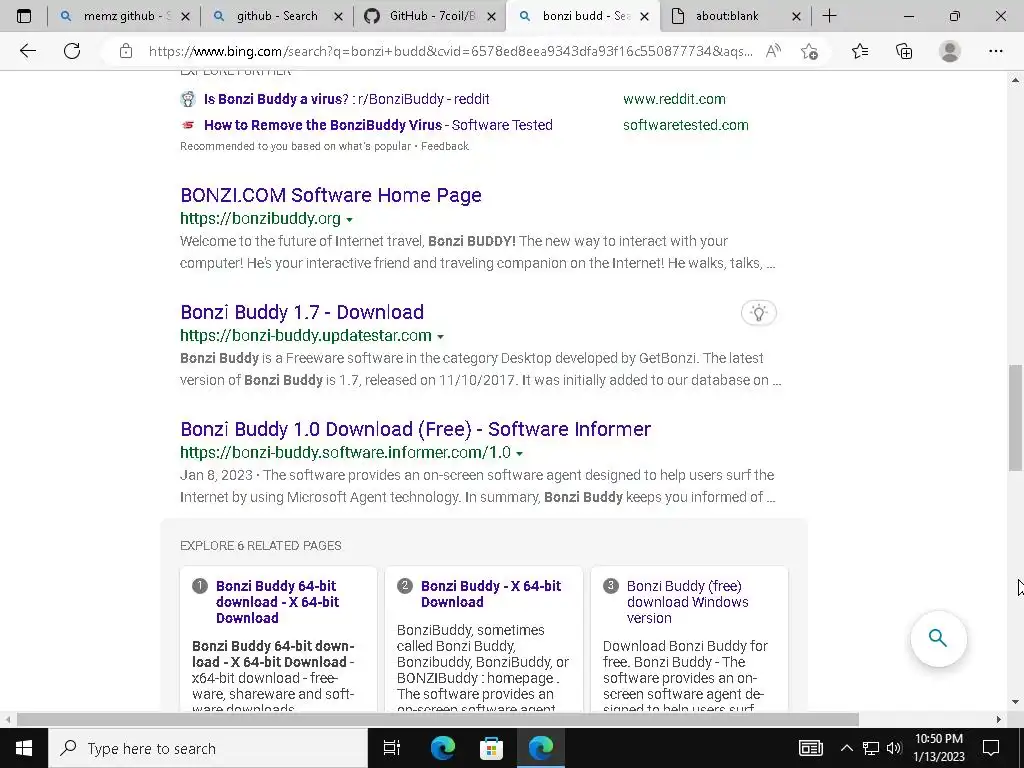Open related page Bonzi Buddy 64-bit download
Viewport: 1024px width, 768px height.
(278, 601)
